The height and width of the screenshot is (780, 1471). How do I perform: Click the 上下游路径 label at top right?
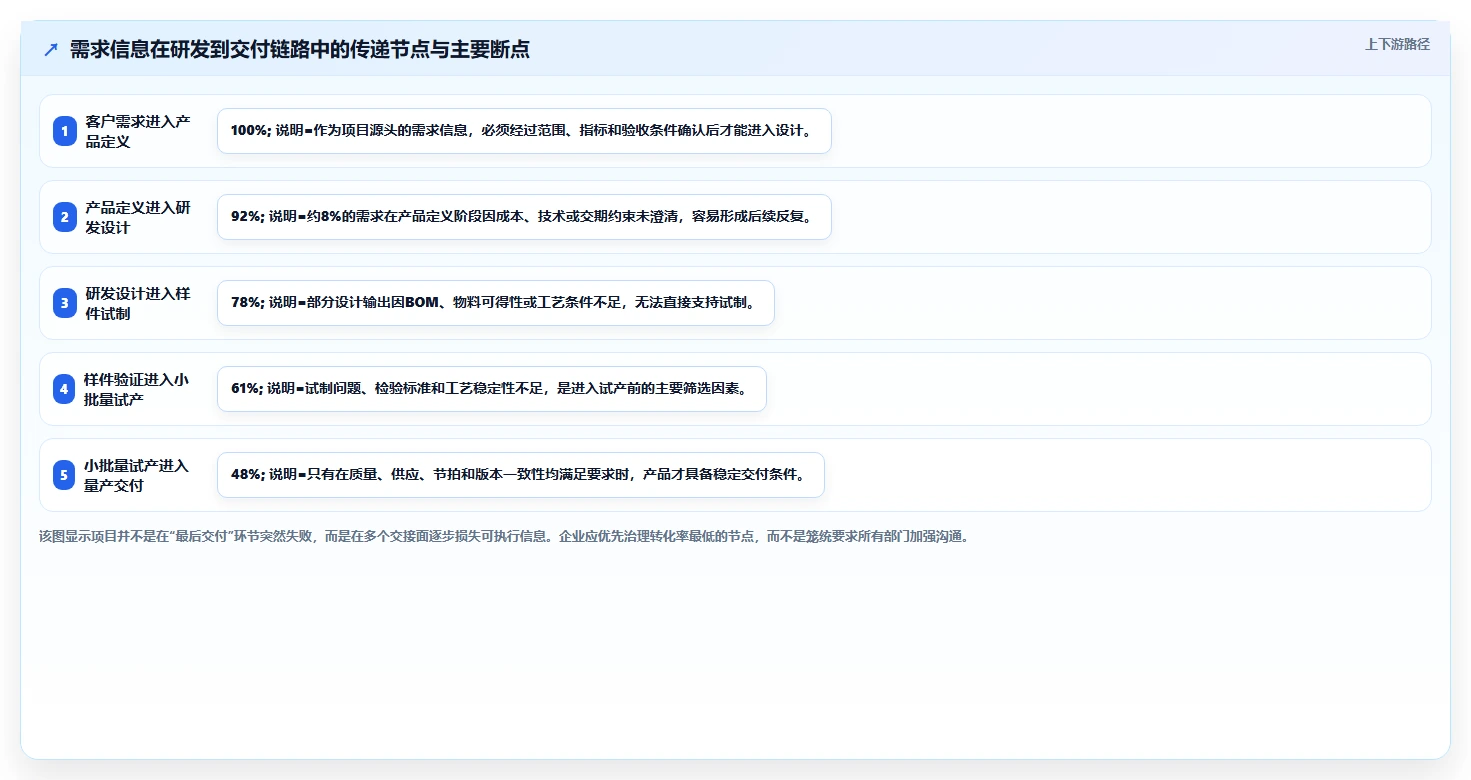(1397, 45)
